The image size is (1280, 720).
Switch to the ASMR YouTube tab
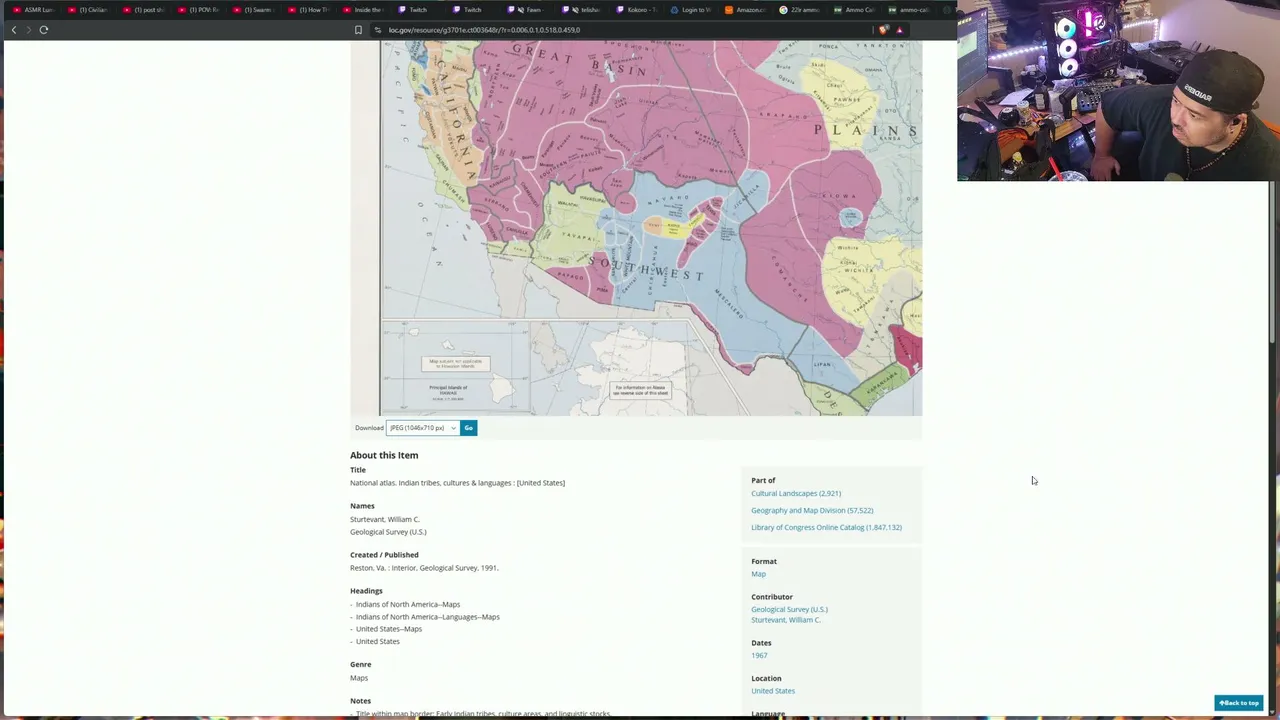pyautogui.click(x=34, y=10)
